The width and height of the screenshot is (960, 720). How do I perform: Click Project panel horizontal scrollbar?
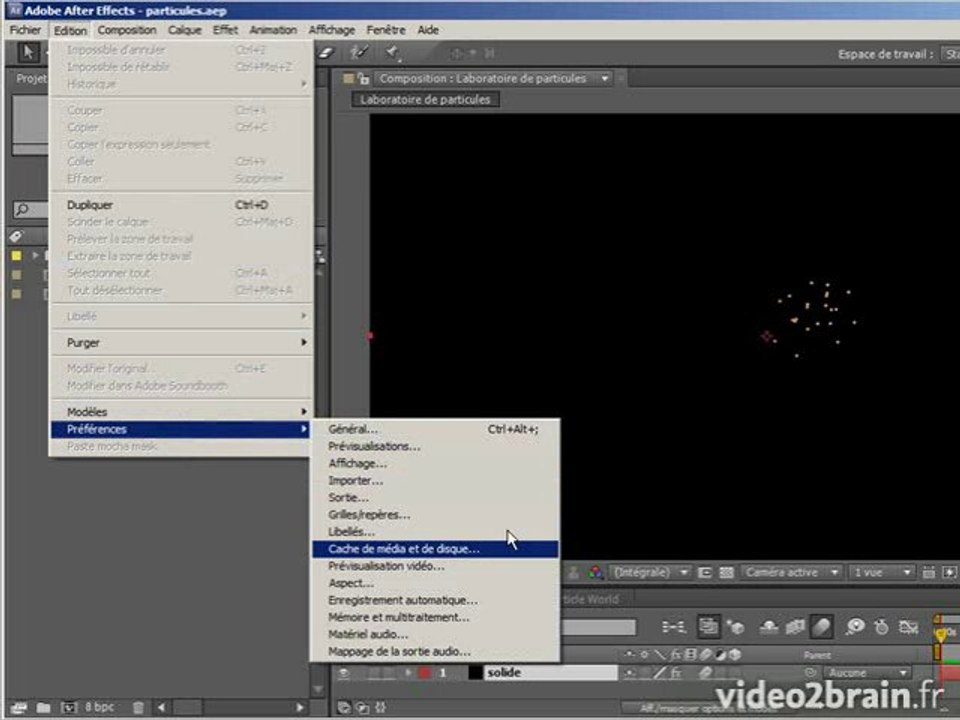click(x=230, y=707)
